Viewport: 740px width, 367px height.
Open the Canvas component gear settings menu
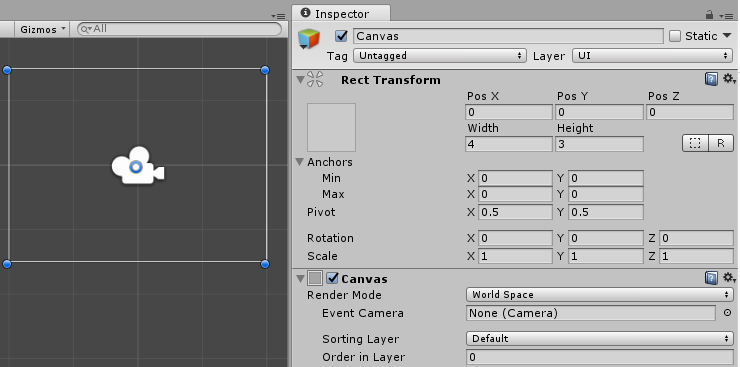click(x=729, y=278)
